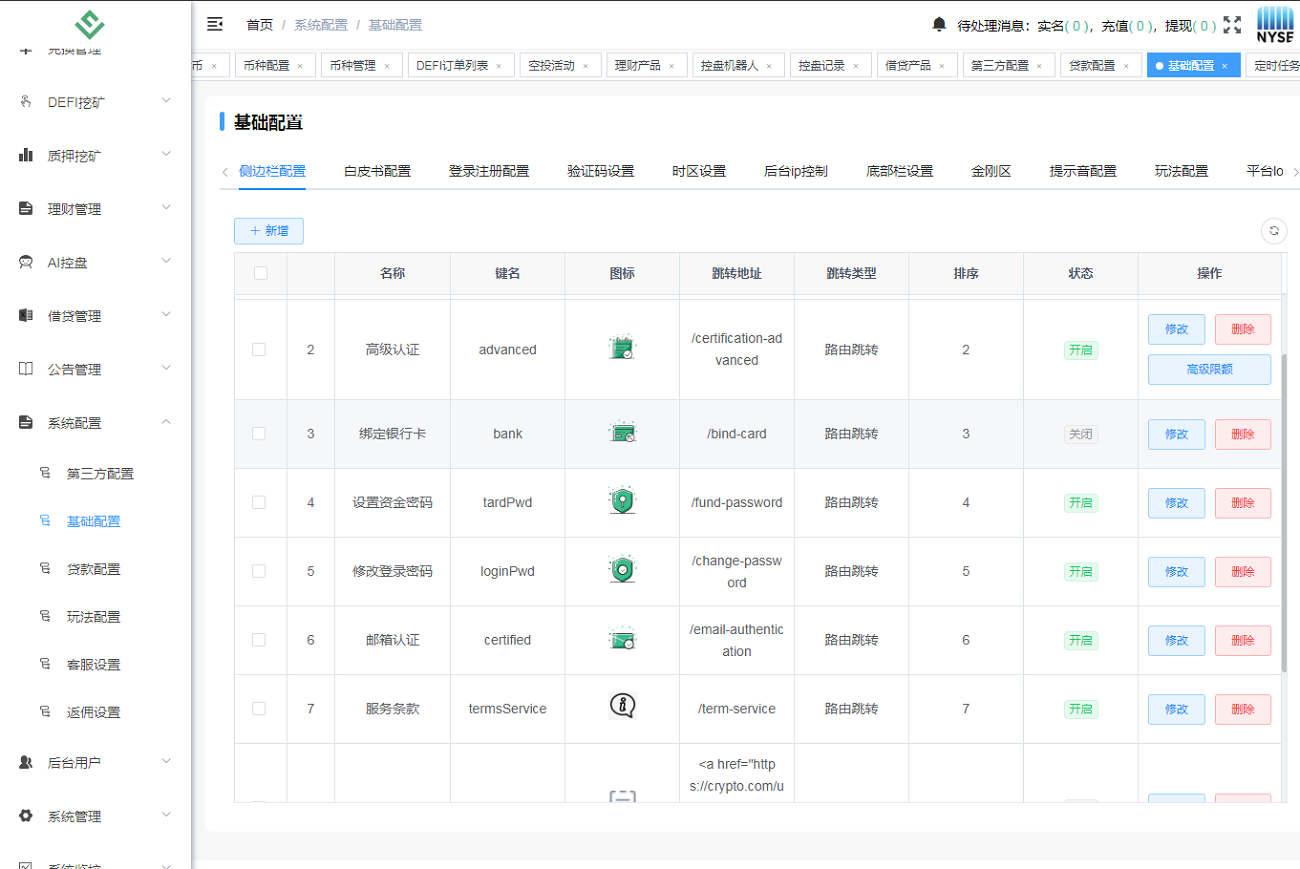1300x869 pixels.
Task: Switch to the 白皮书配置 tab
Action: coord(377,171)
